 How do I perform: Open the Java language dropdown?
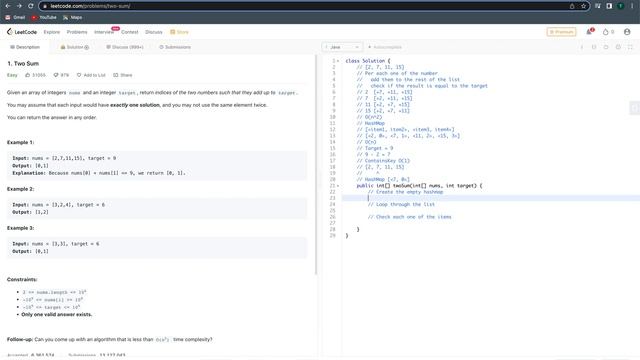342,47
